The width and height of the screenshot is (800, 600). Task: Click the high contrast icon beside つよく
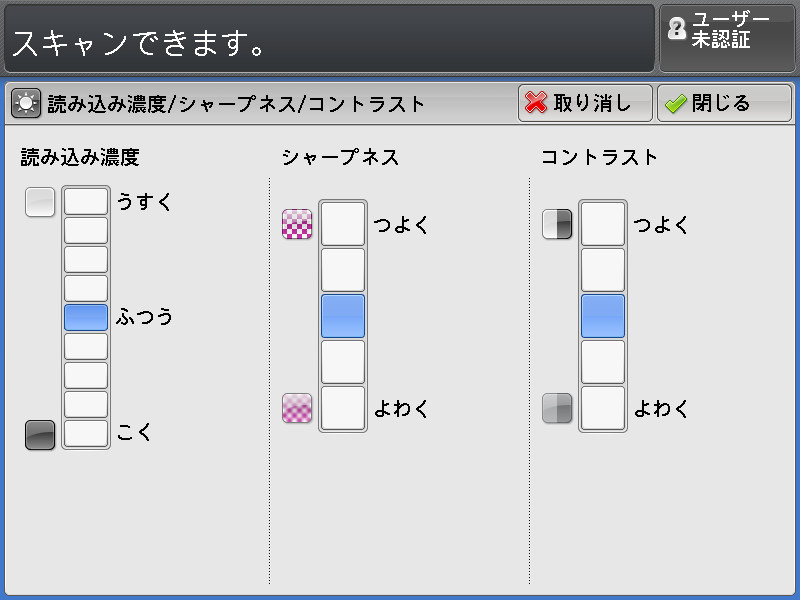tap(557, 224)
